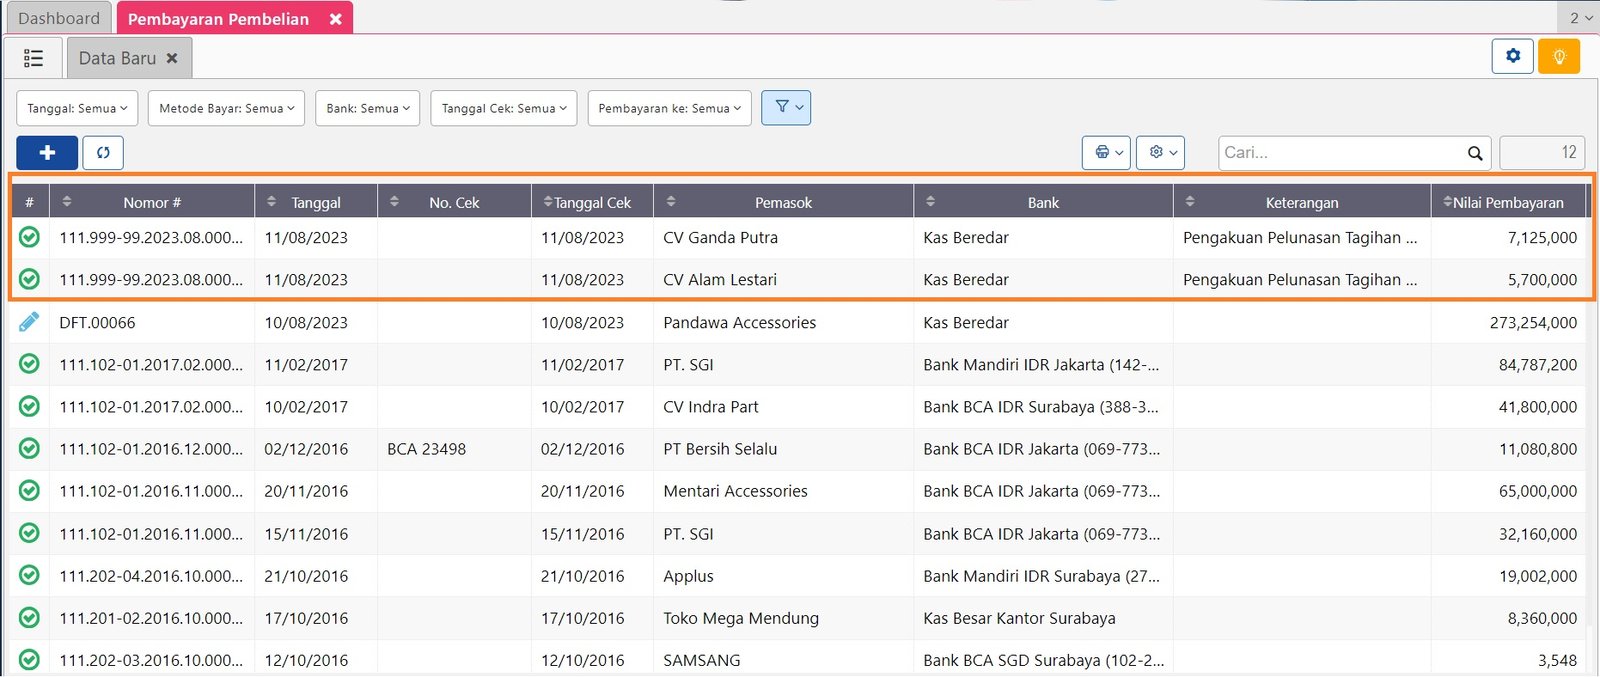Click the magnifier search icon
The height and width of the screenshot is (677, 1600).
tap(1474, 153)
